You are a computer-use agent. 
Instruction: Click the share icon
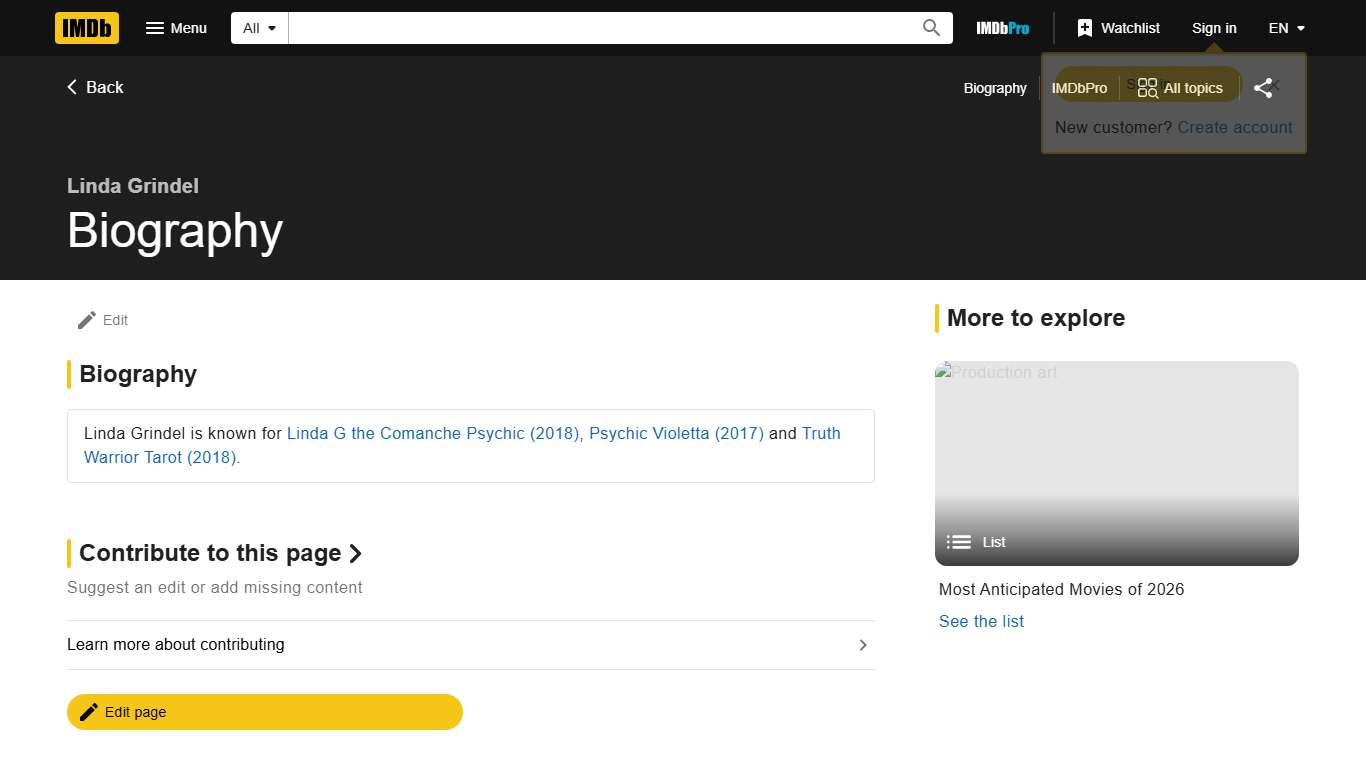pyautogui.click(x=1263, y=88)
